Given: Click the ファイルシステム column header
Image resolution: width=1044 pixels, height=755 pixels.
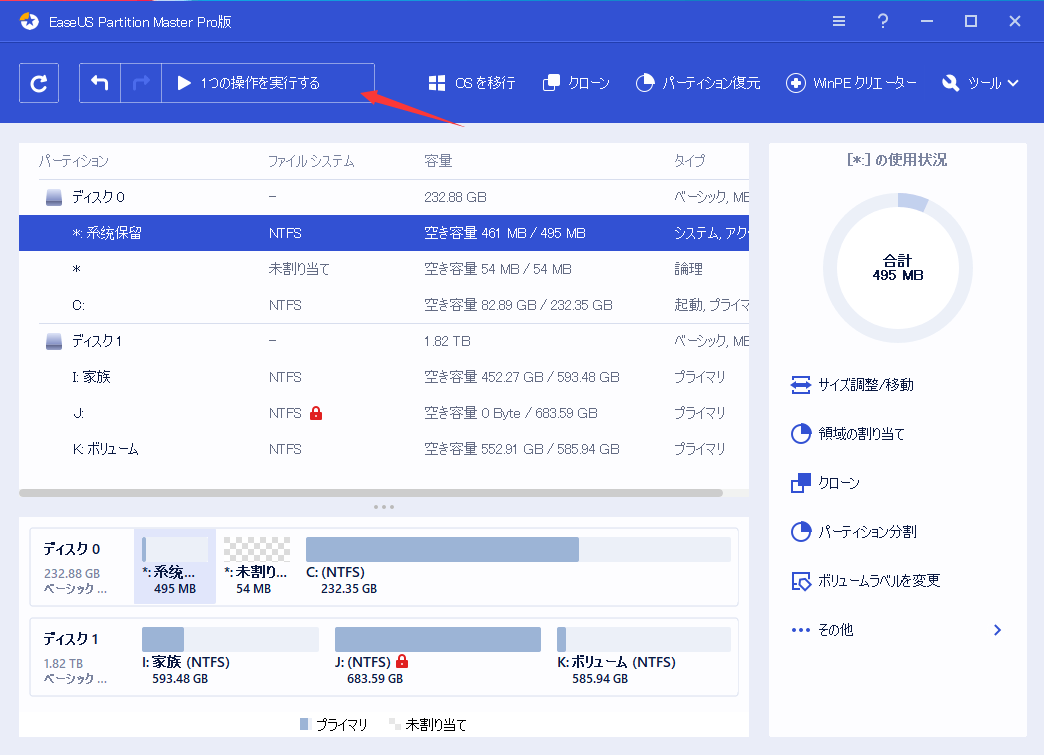Looking at the screenshot, I should [311, 160].
